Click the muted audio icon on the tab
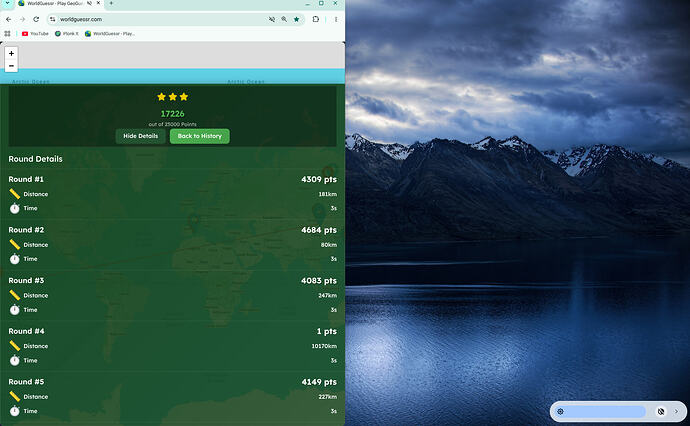690x426 pixels. click(89, 3)
